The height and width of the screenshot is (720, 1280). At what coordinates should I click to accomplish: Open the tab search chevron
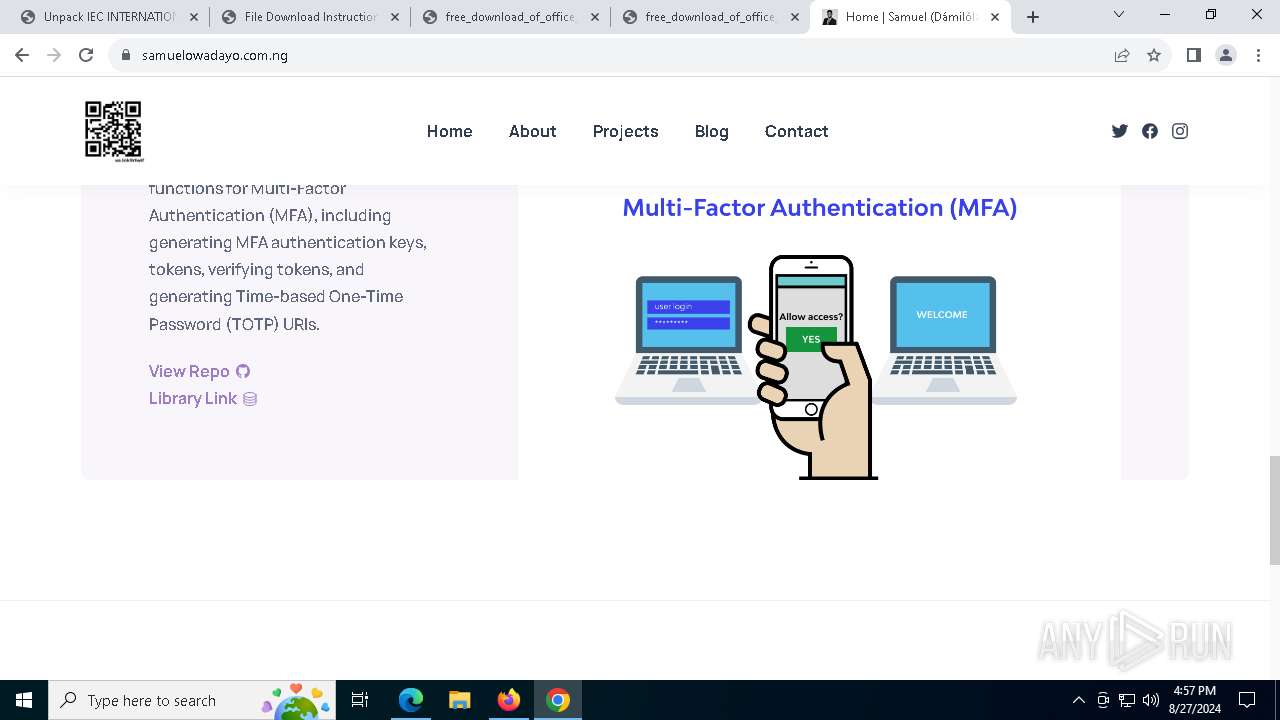[1119, 15]
